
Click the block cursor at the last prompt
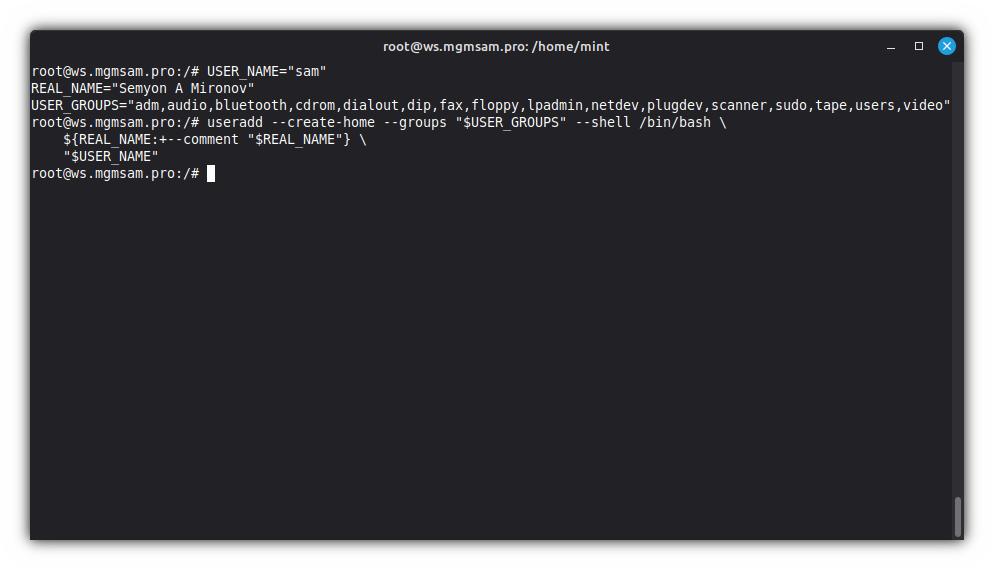[x=211, y=174]
